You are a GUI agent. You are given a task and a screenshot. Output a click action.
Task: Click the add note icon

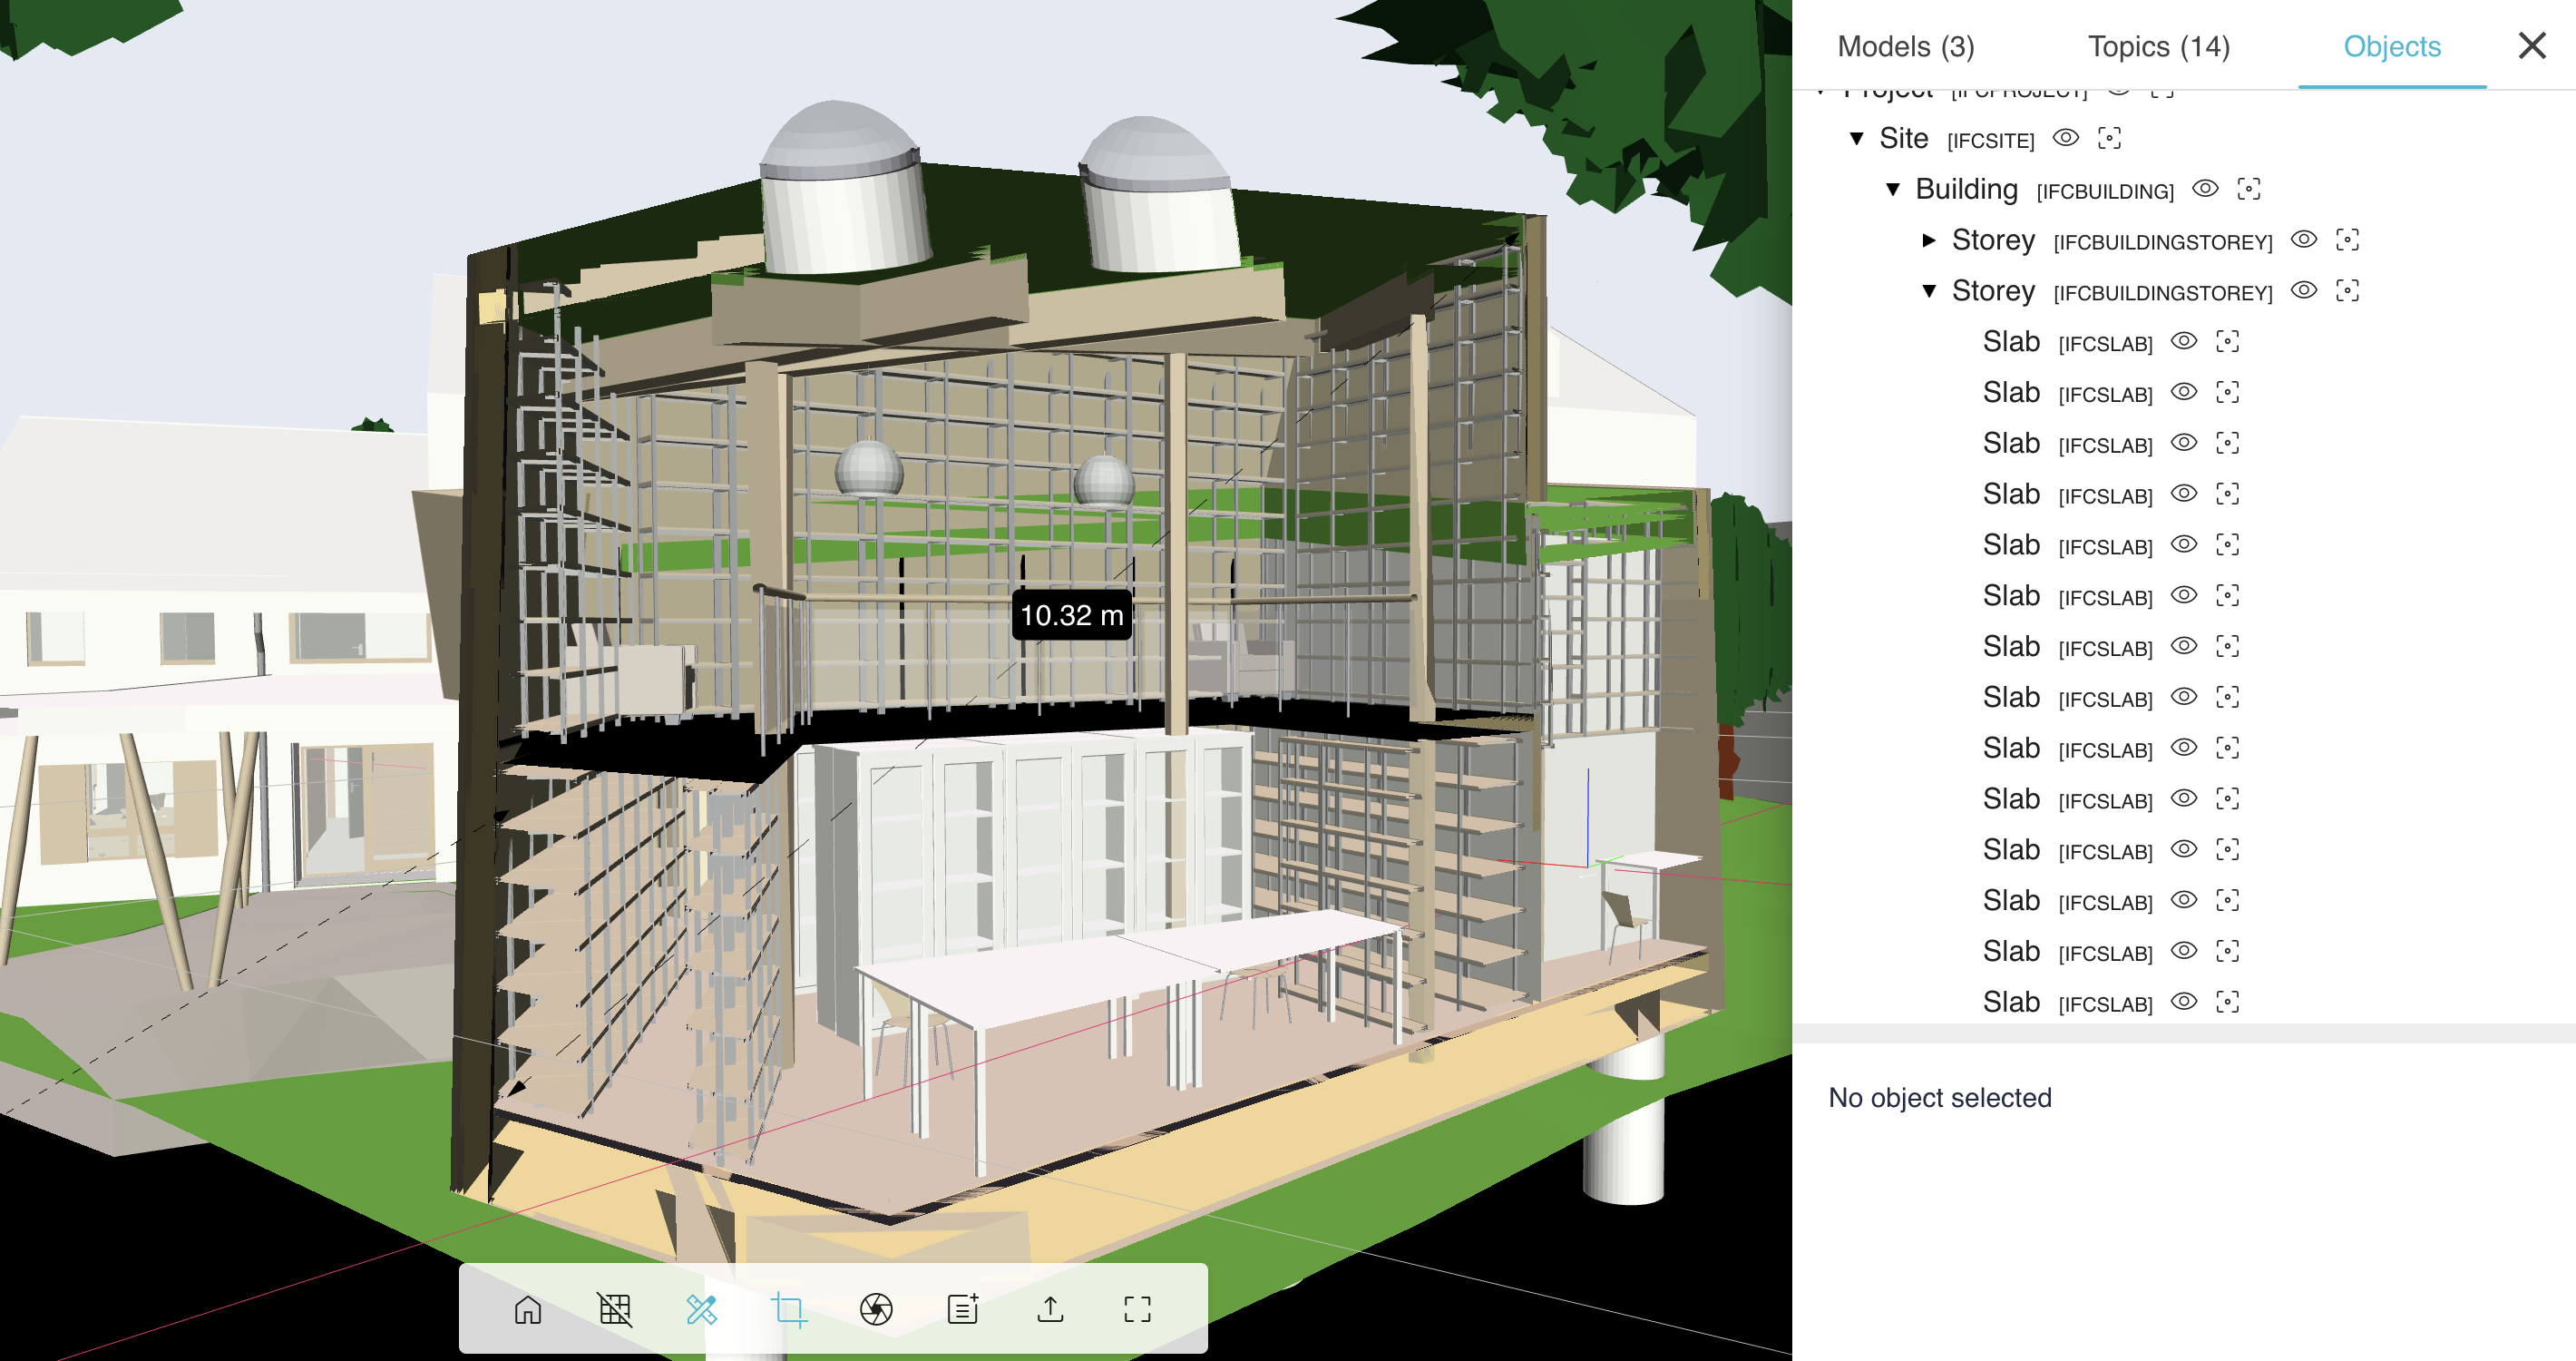pyautogui.click(x=963, y=1309)
